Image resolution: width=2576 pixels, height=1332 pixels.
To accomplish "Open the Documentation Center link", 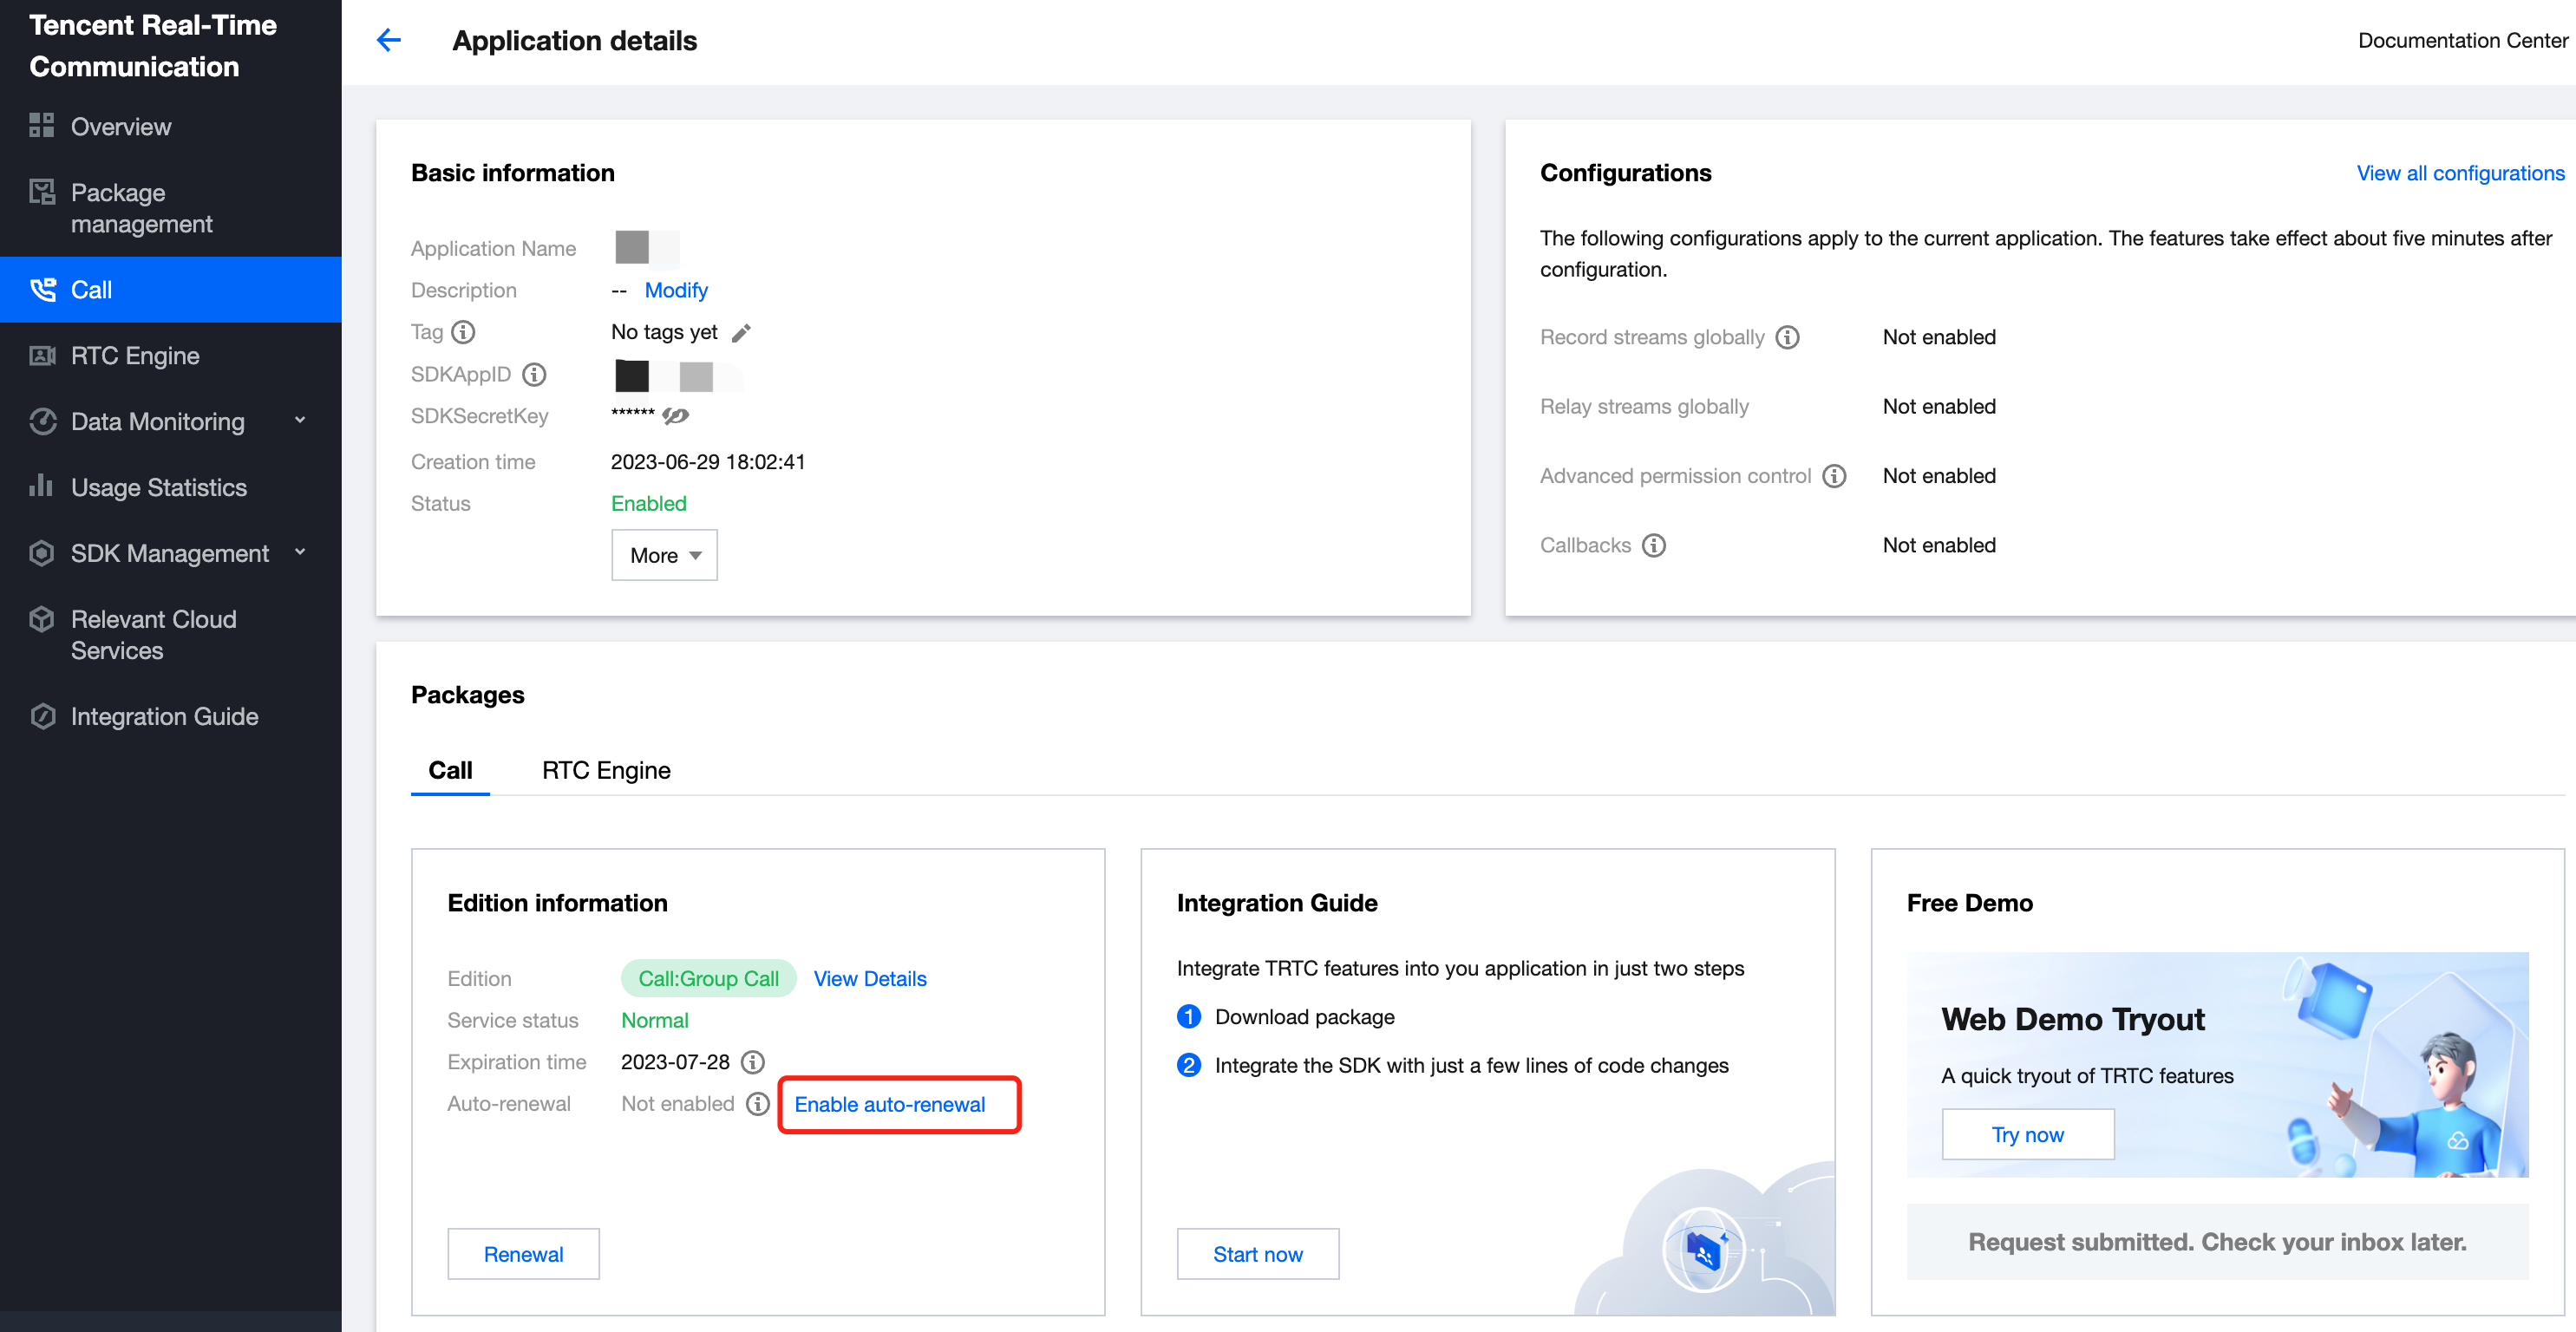I will coord(2462,40).
